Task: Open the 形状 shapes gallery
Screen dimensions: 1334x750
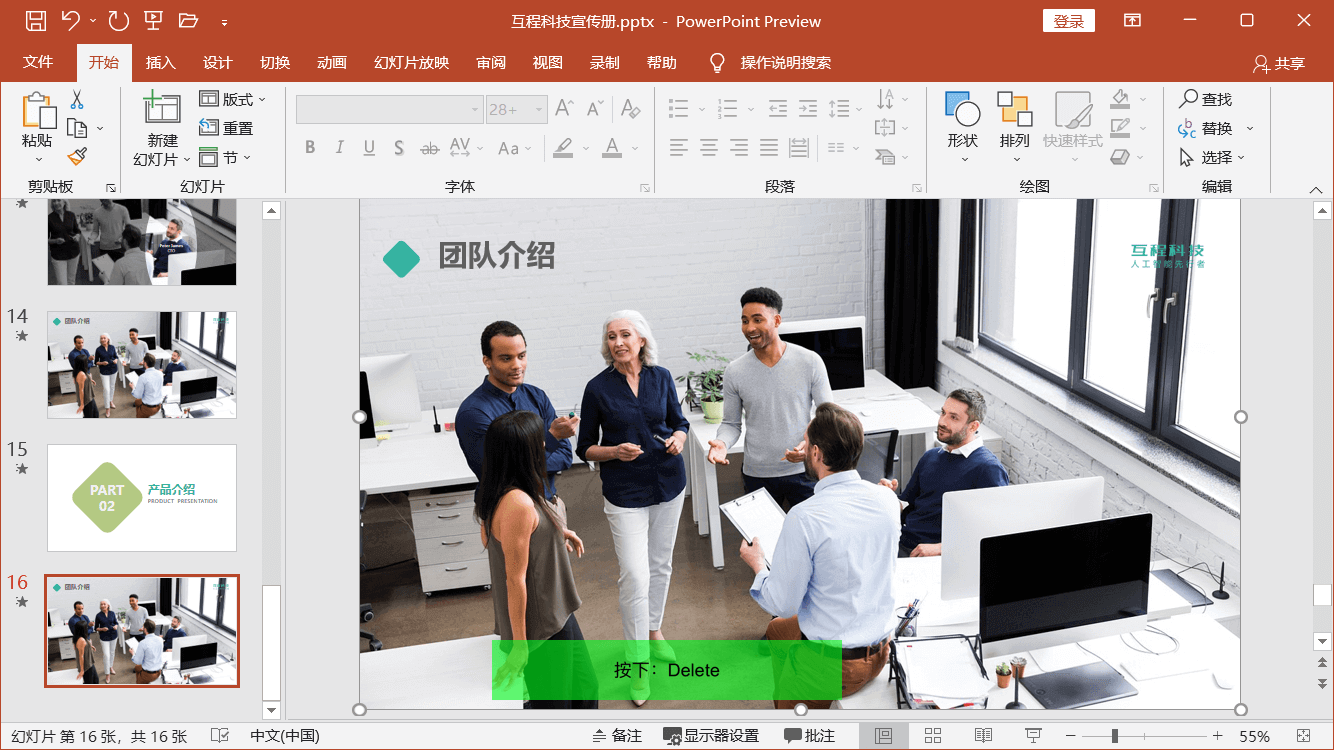Action: pyautogui.click(x=962, y=126)
